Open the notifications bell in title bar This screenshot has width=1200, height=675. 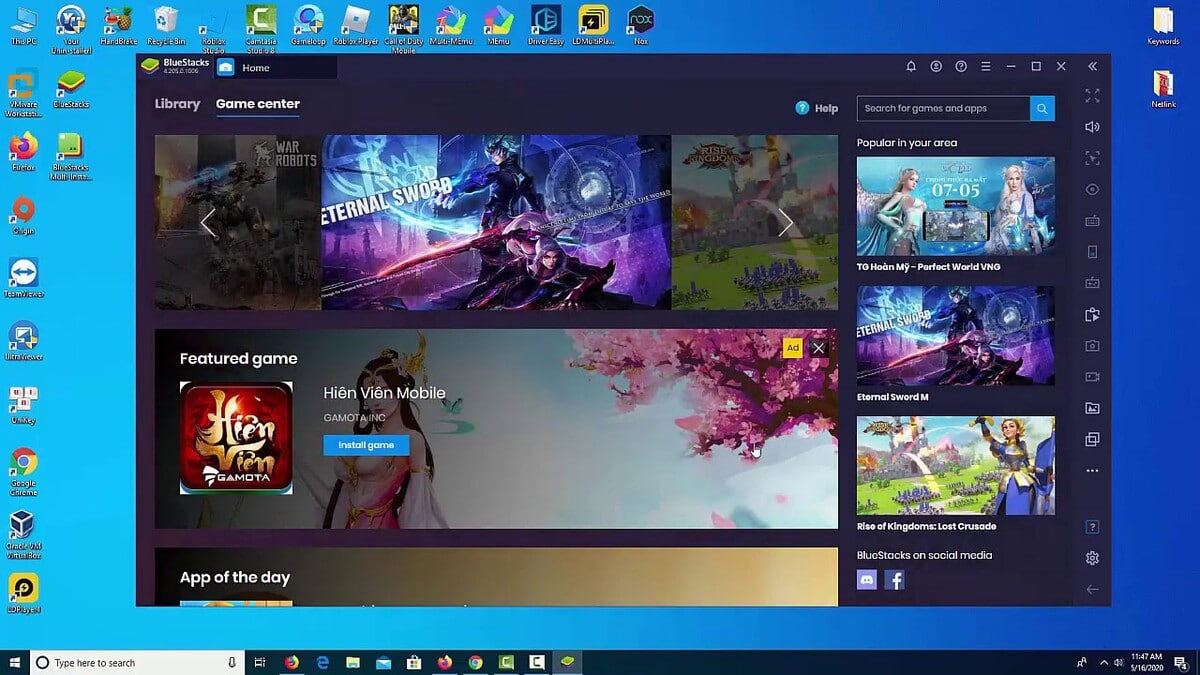pos(910,66)
